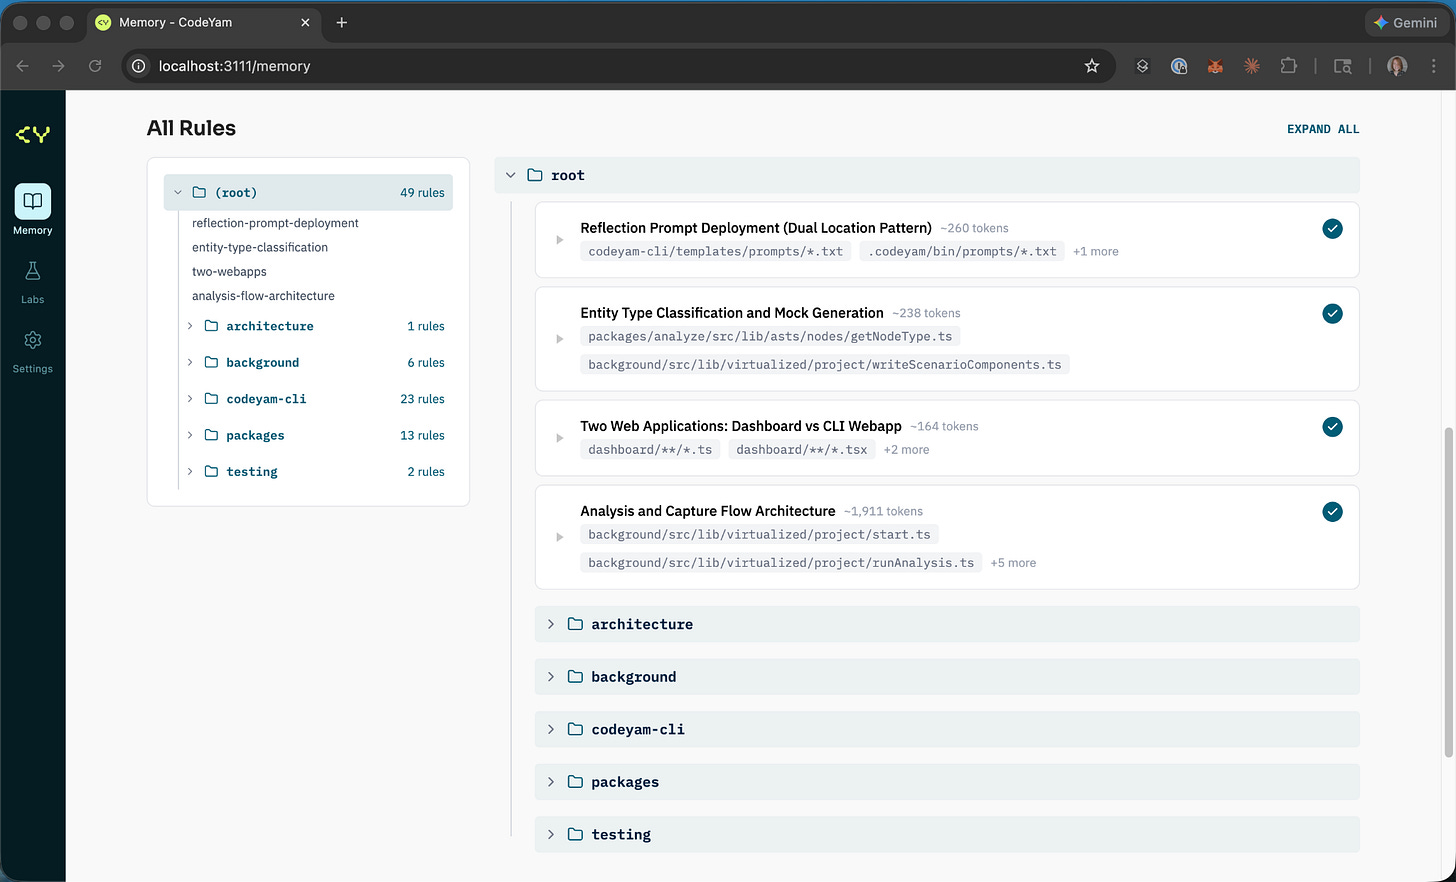Go back in browser history

(x=23, y=66)
